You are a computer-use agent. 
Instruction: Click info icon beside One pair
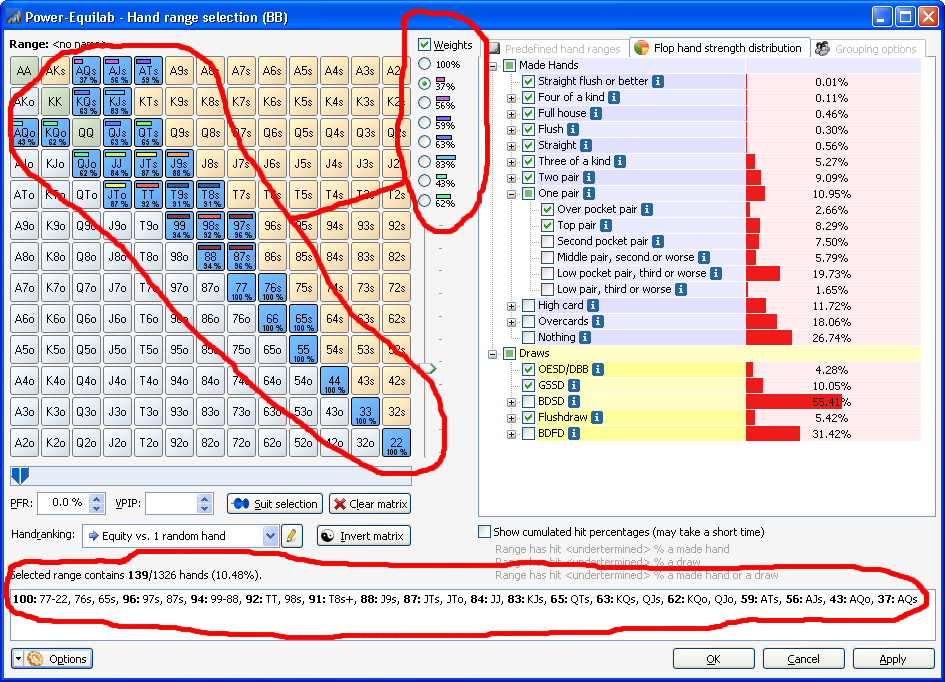[x=589, y=193]
